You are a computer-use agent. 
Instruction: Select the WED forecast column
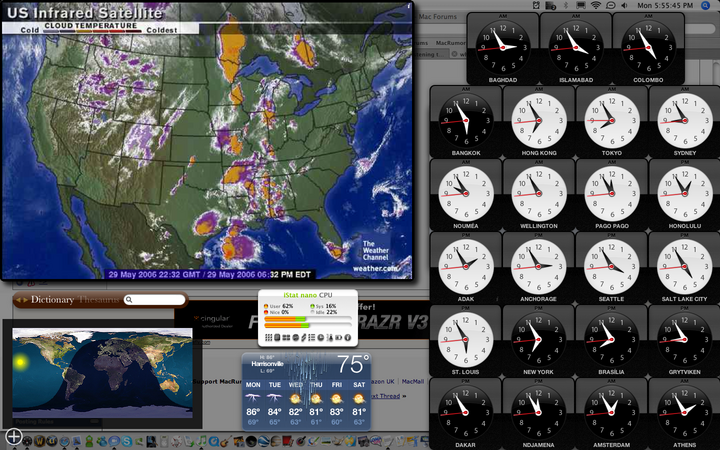[x=295, y=404]
